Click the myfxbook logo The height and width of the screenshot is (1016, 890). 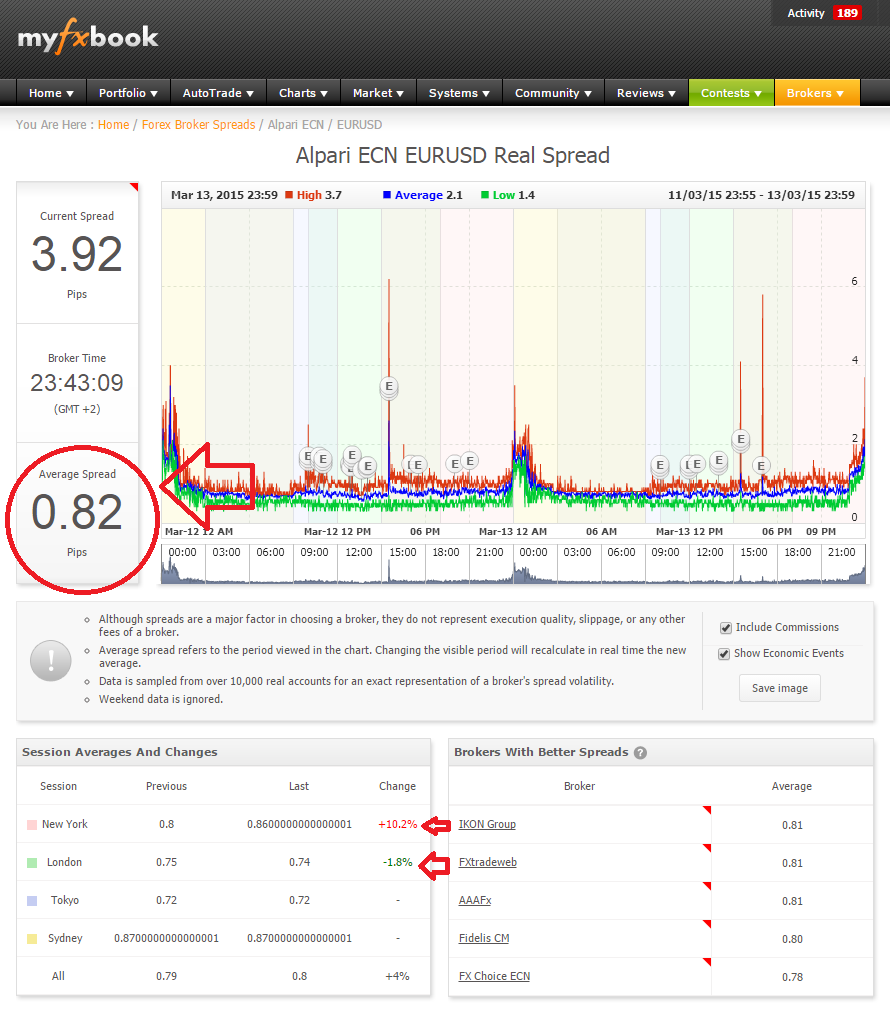pyautogui.click(x=87, y=37)
